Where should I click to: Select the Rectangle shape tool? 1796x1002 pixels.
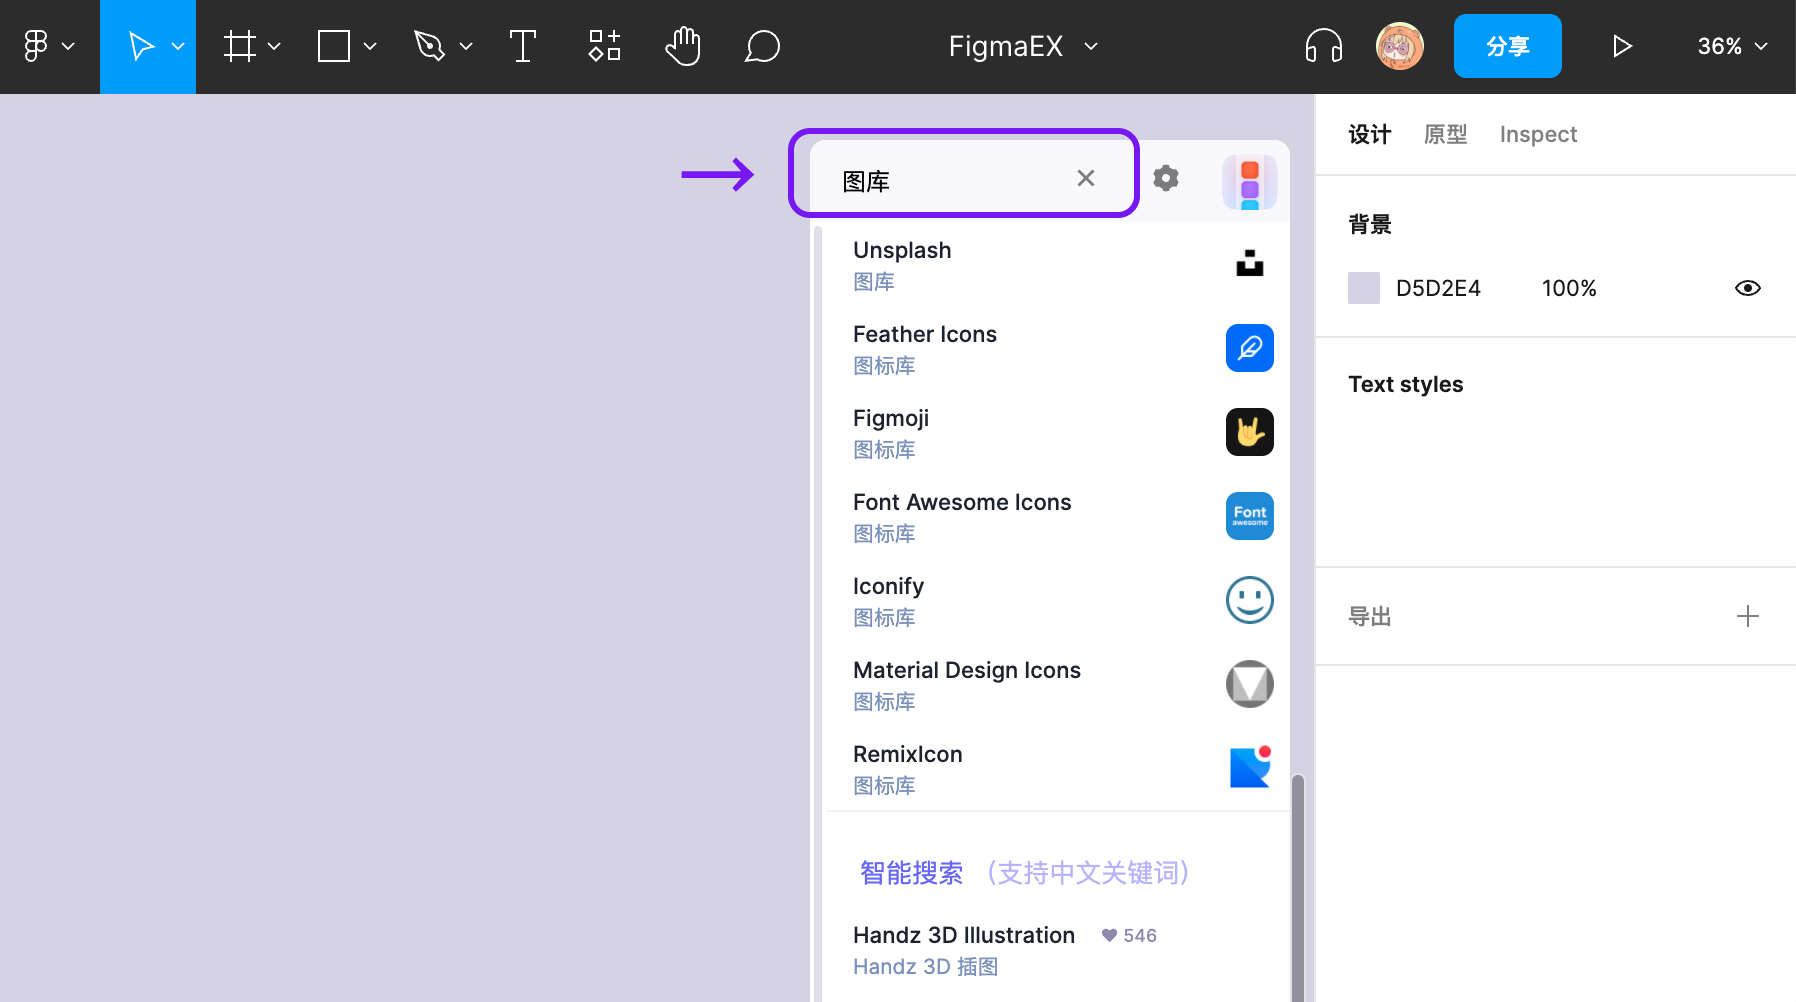pyautogui.click(x=334, y=46)
